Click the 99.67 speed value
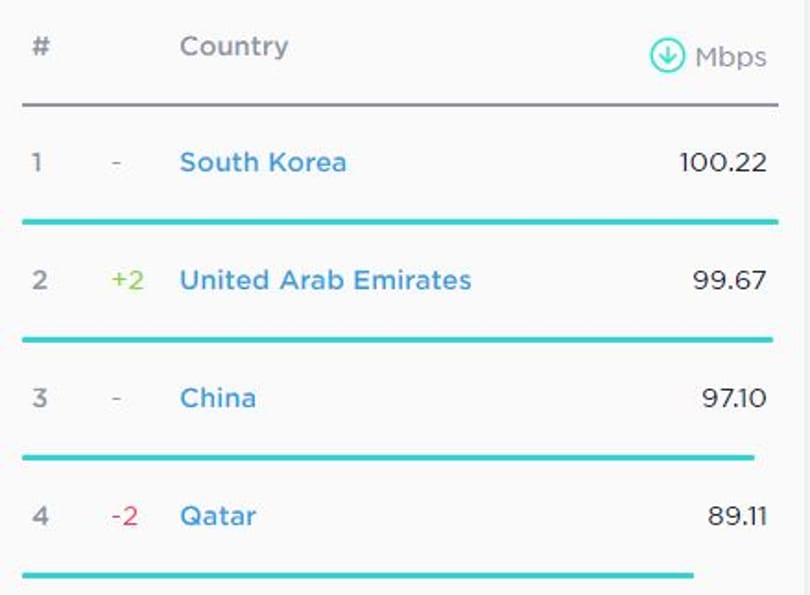This screenshot has width=810, height=595. point(729,280)
